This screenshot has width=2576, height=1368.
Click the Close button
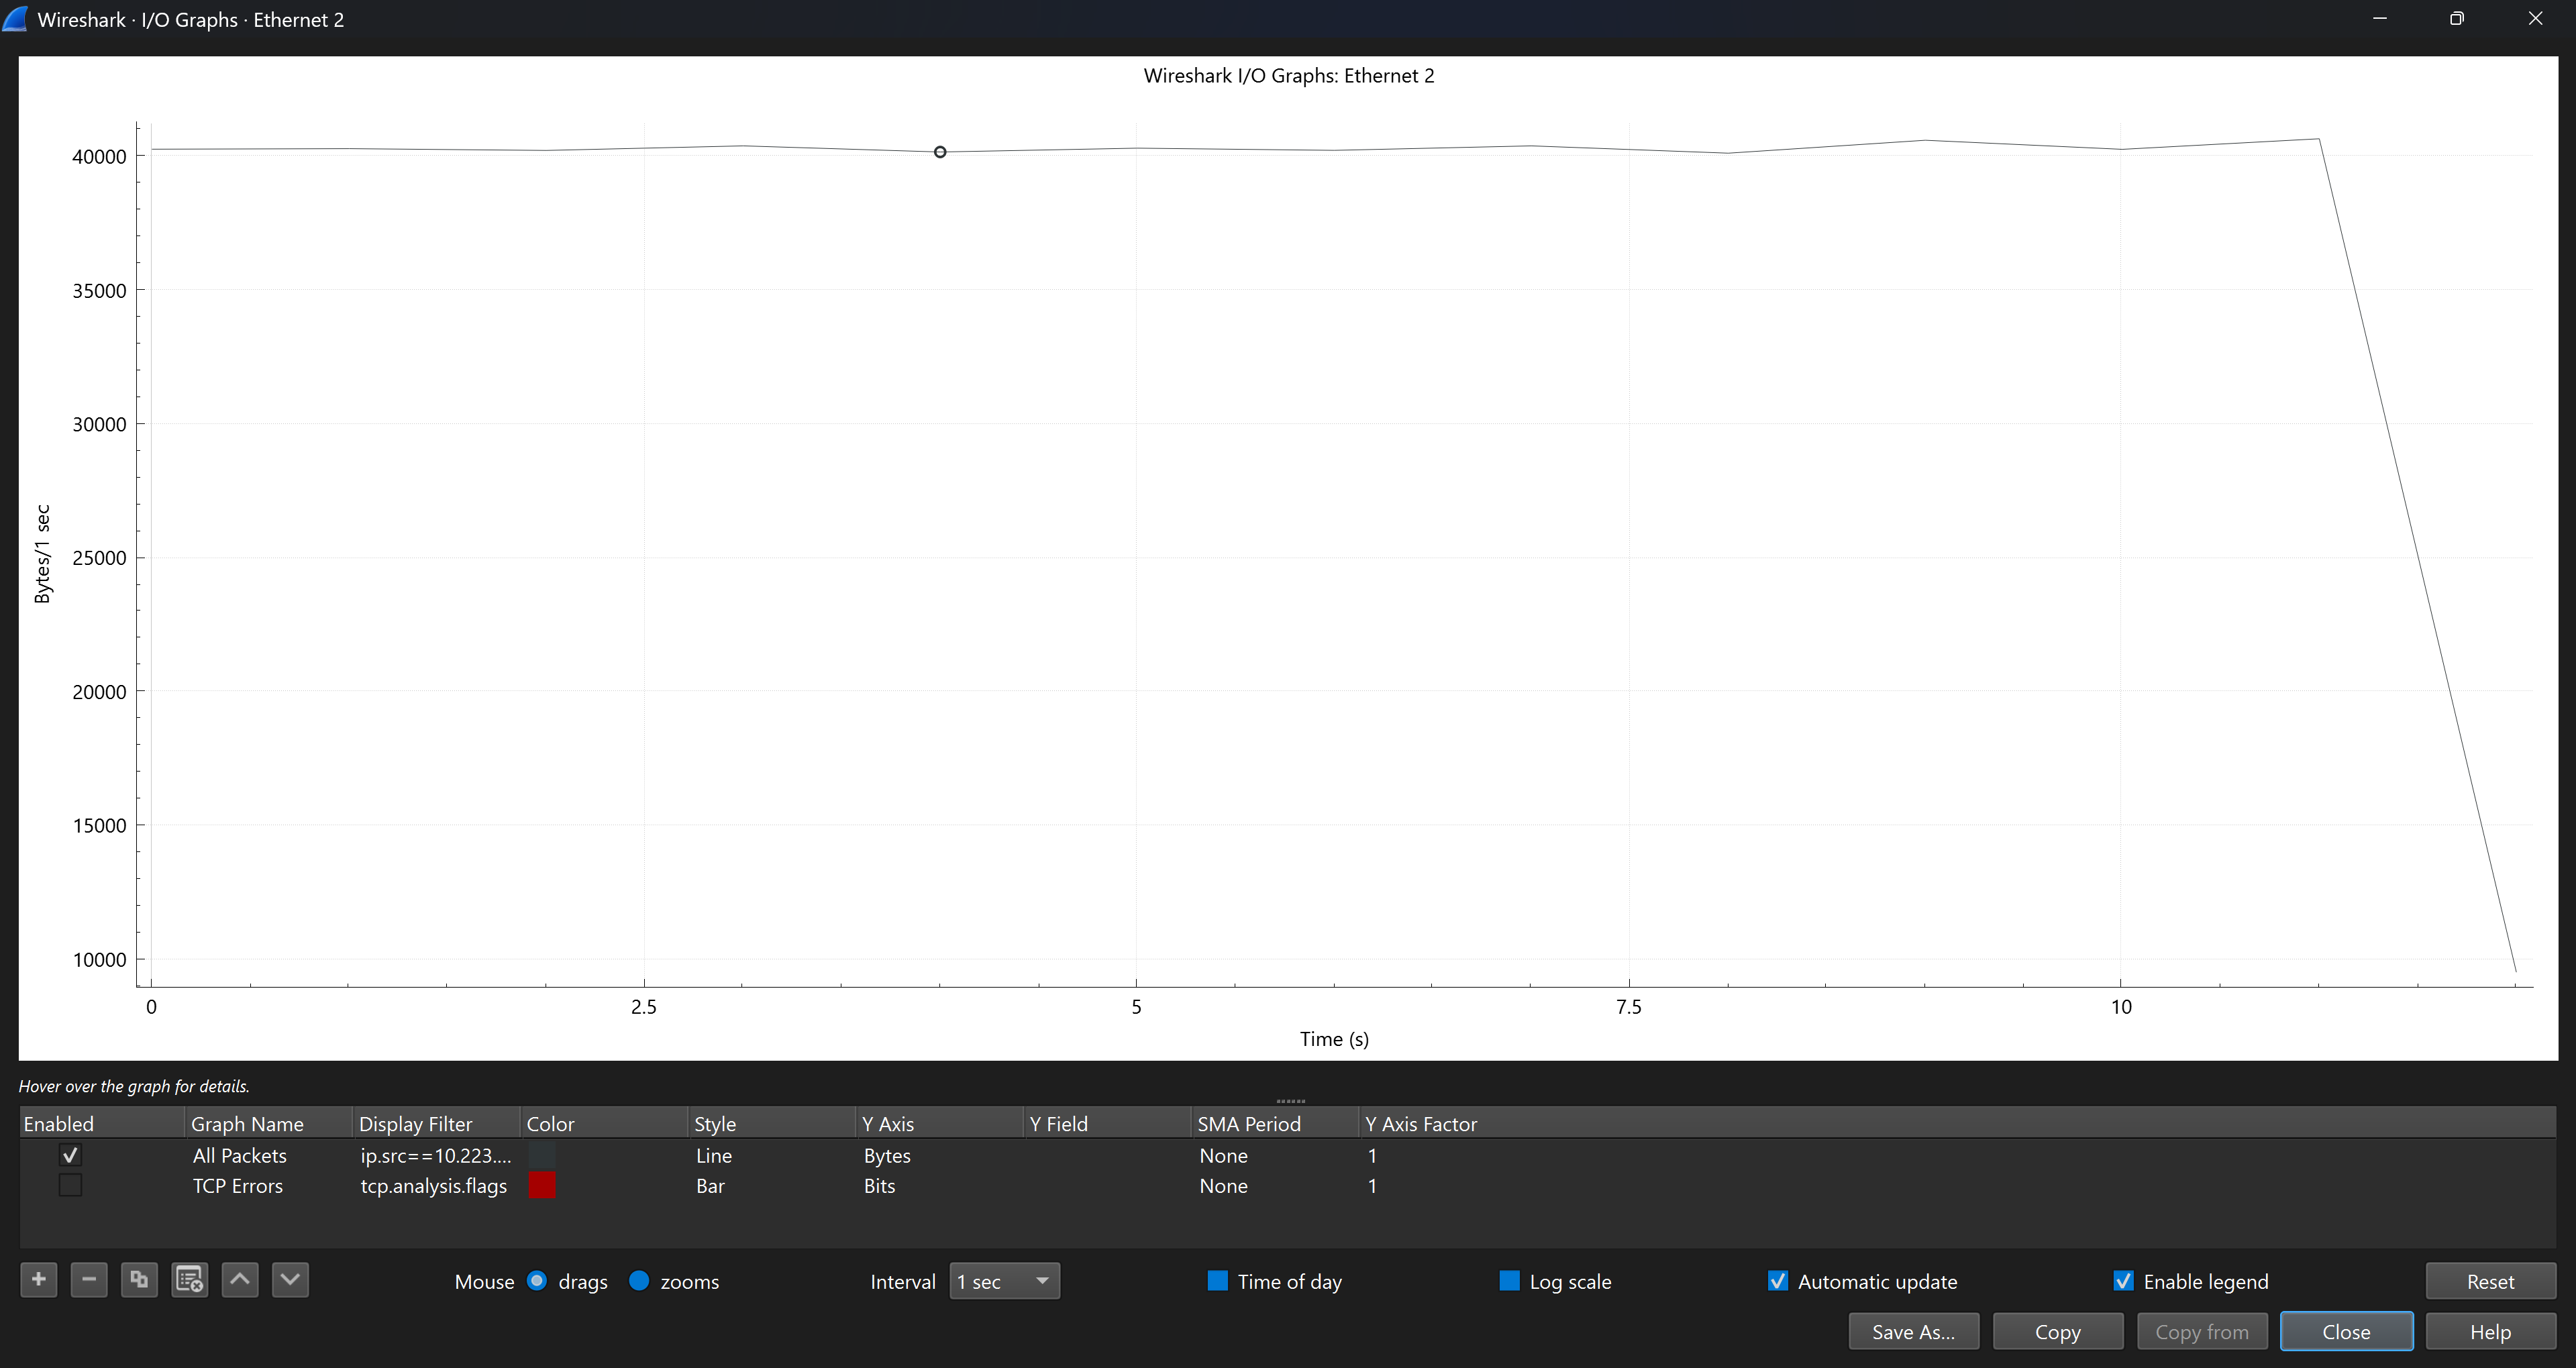pyautogui.click(x=2346, y=1332)
